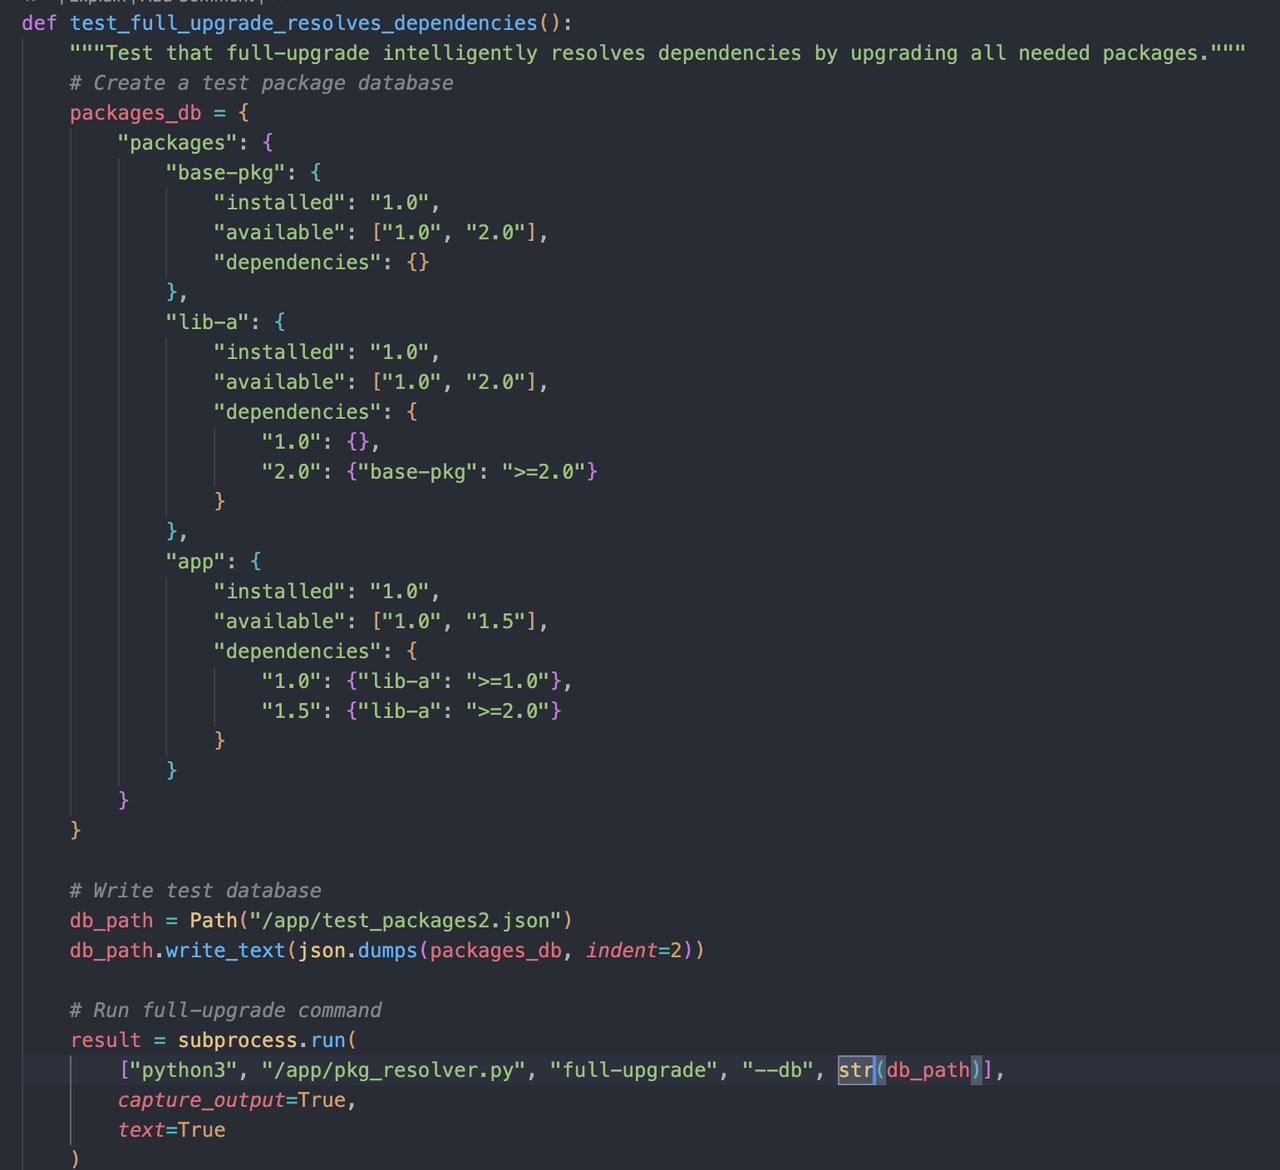This screenshot has width=1280, height=1170.
Task: Click the function name test_full_upgrade_resolves_dependencies
Action: pyautogui.click(x=303, y=23)
